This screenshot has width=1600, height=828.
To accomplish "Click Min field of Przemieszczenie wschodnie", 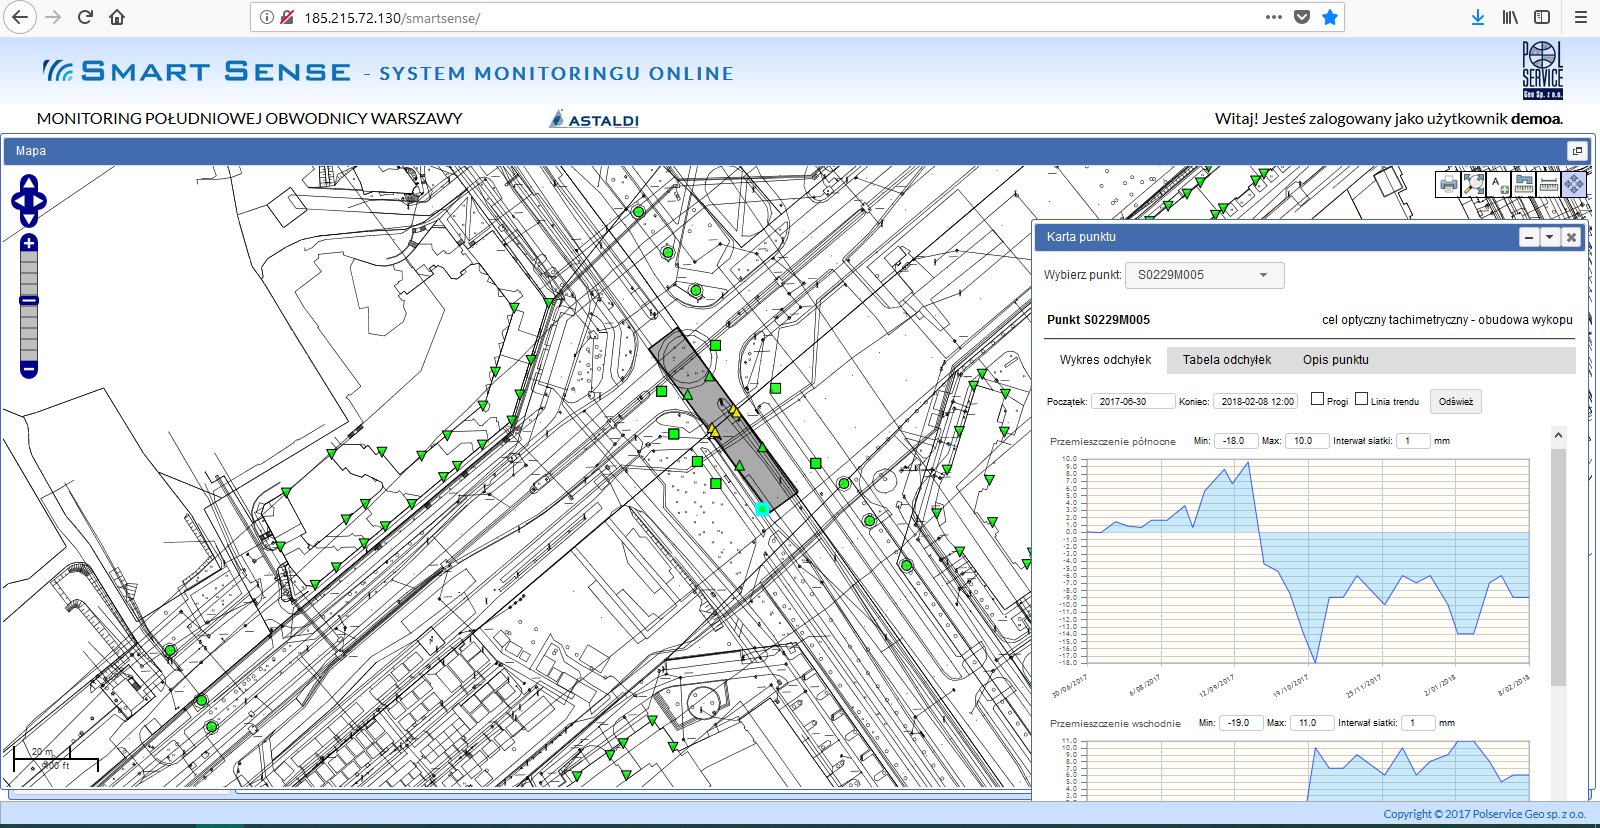I will [1241, 723].
